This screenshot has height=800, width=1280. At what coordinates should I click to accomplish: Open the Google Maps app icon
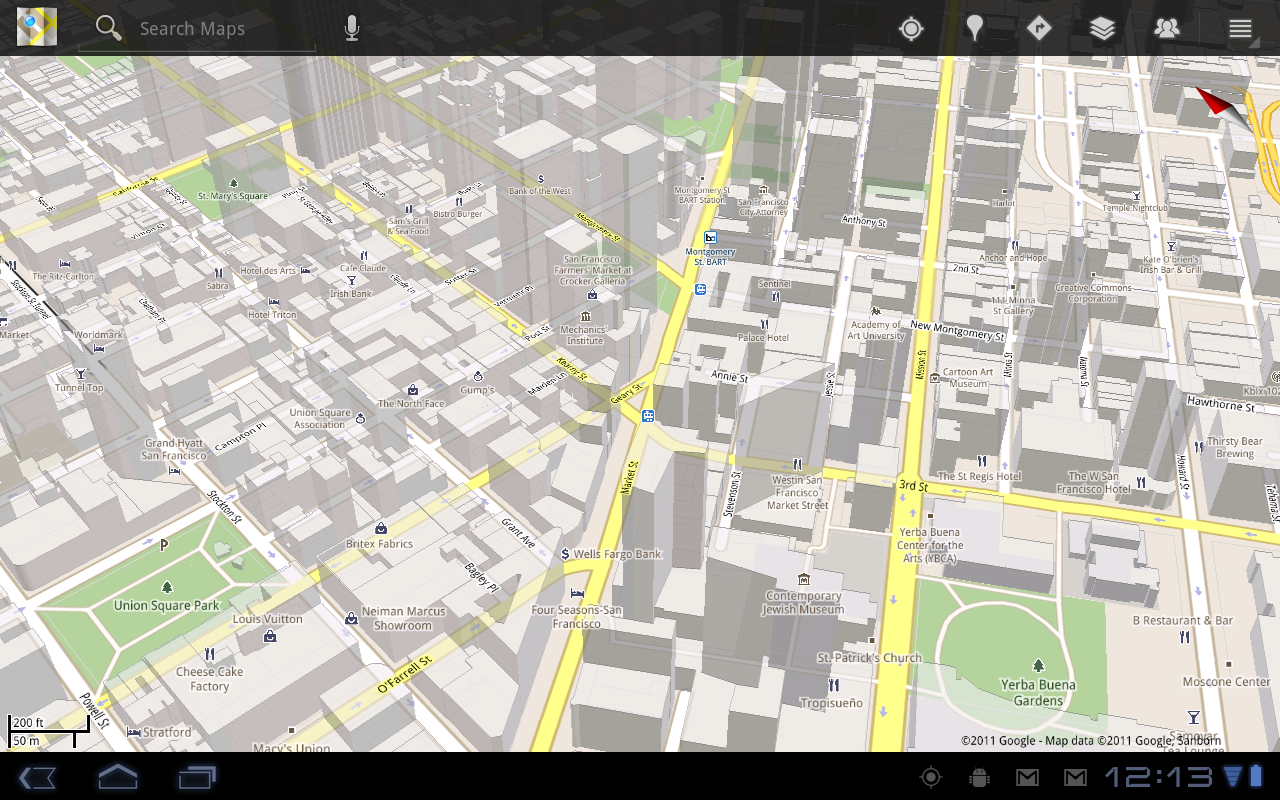pos(37,27)
